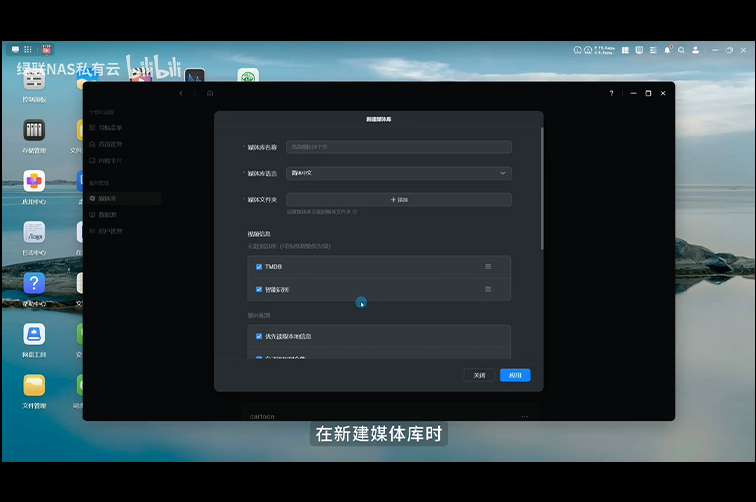Select 用户管理 in the left sidebar
This screenshot has width=756, height=502.
point(109,230)
